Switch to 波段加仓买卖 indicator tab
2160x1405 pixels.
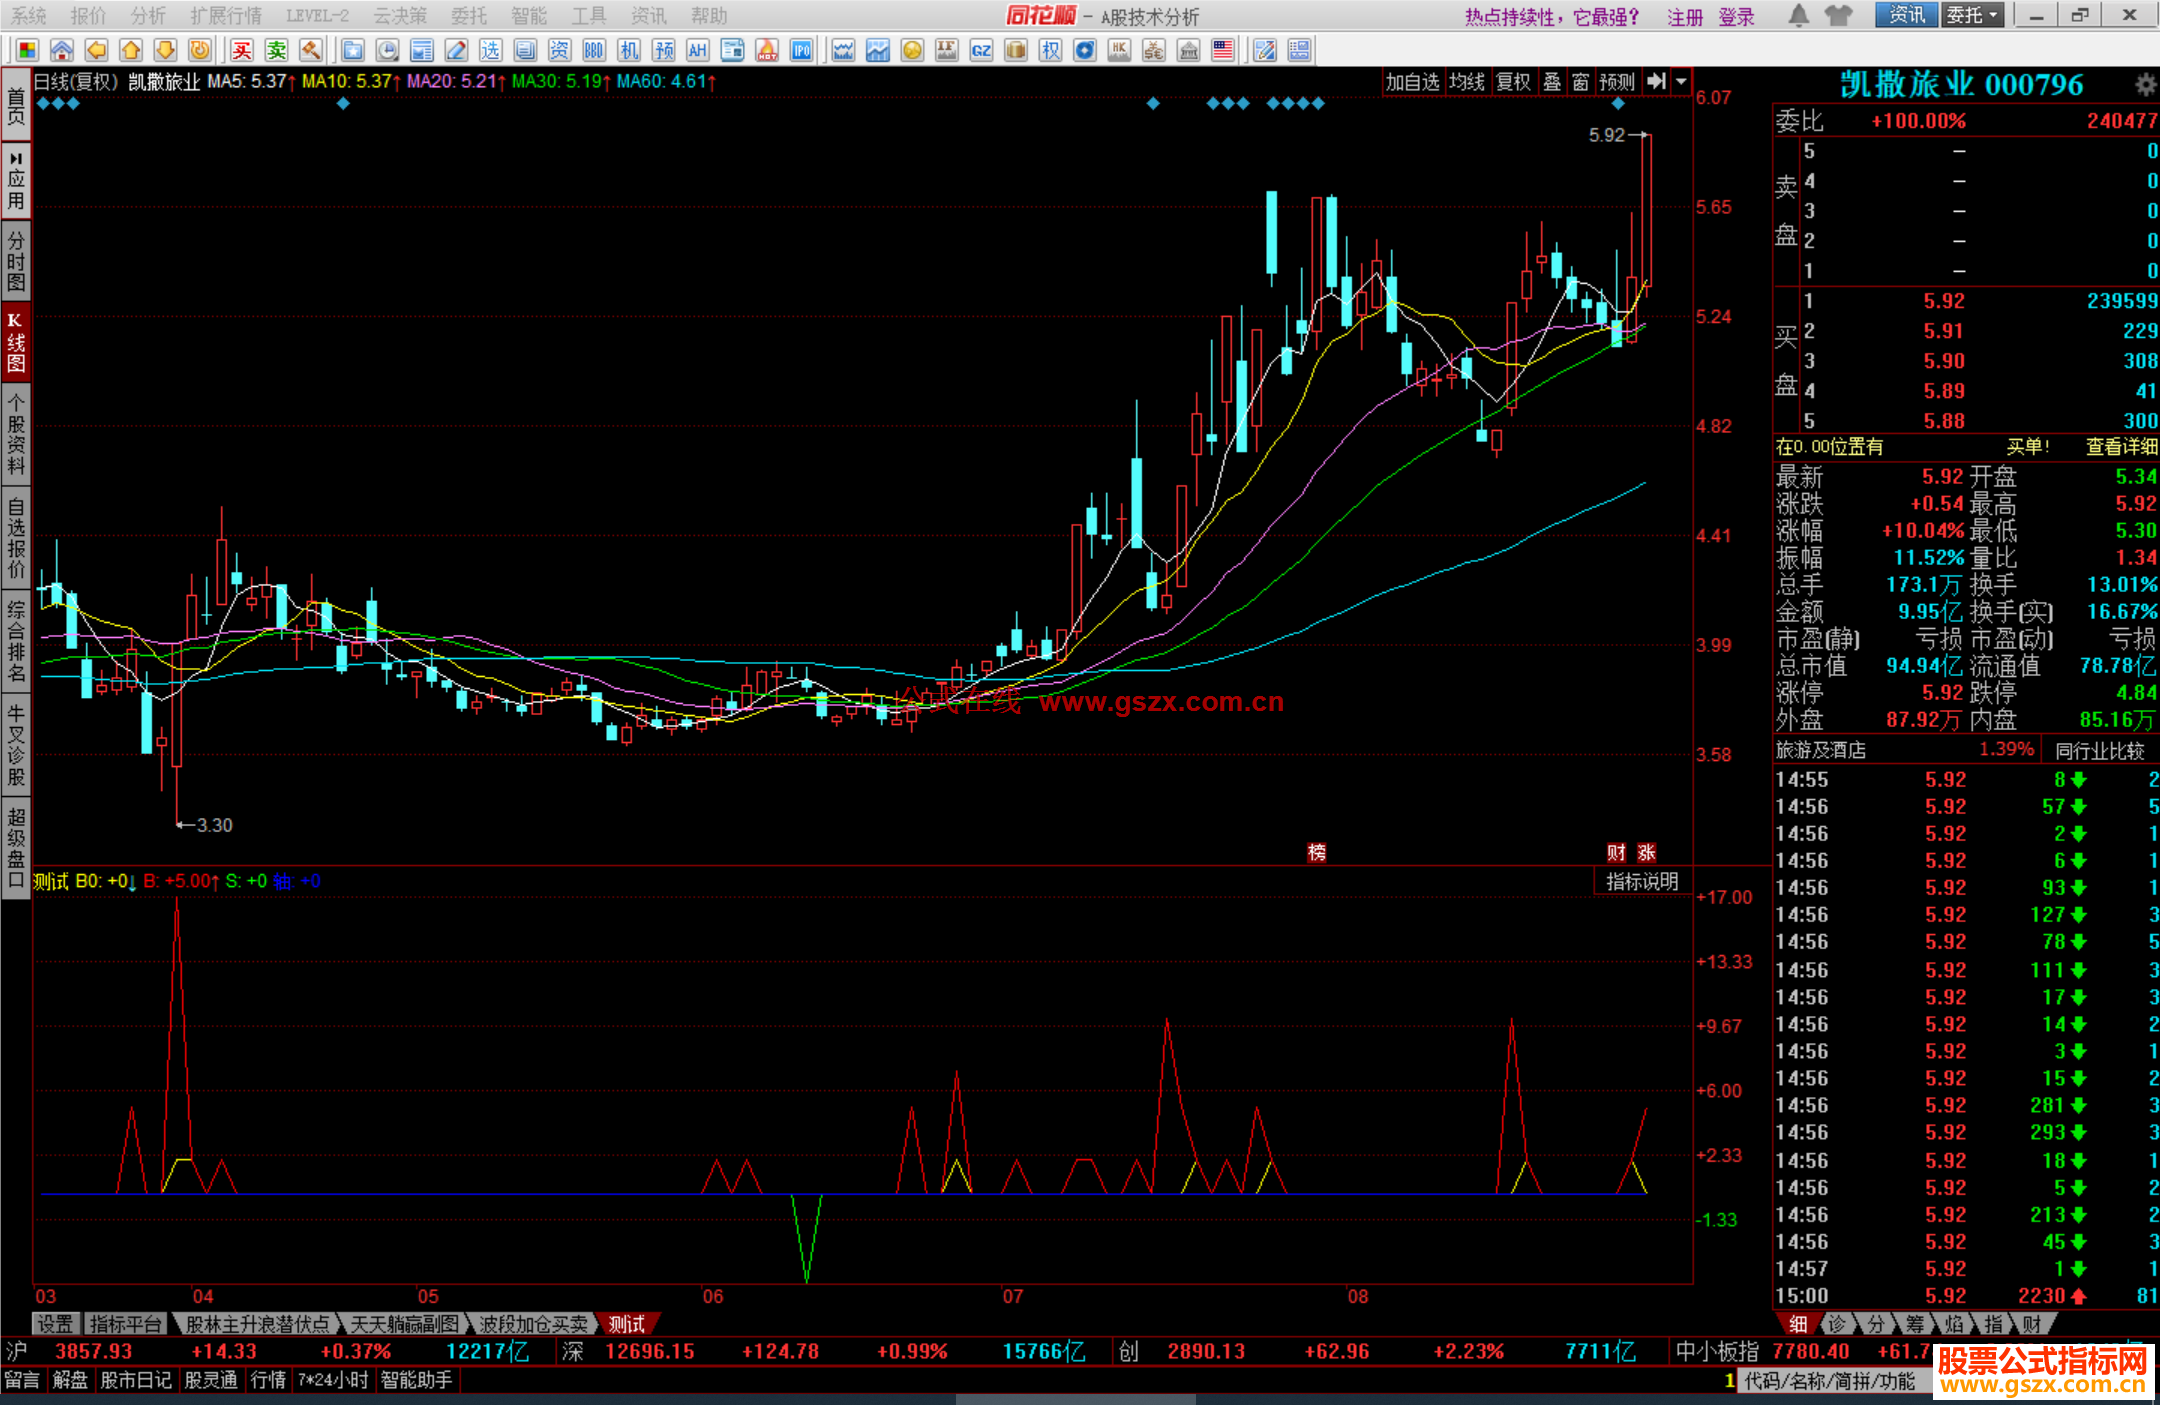pos(533,1324)
